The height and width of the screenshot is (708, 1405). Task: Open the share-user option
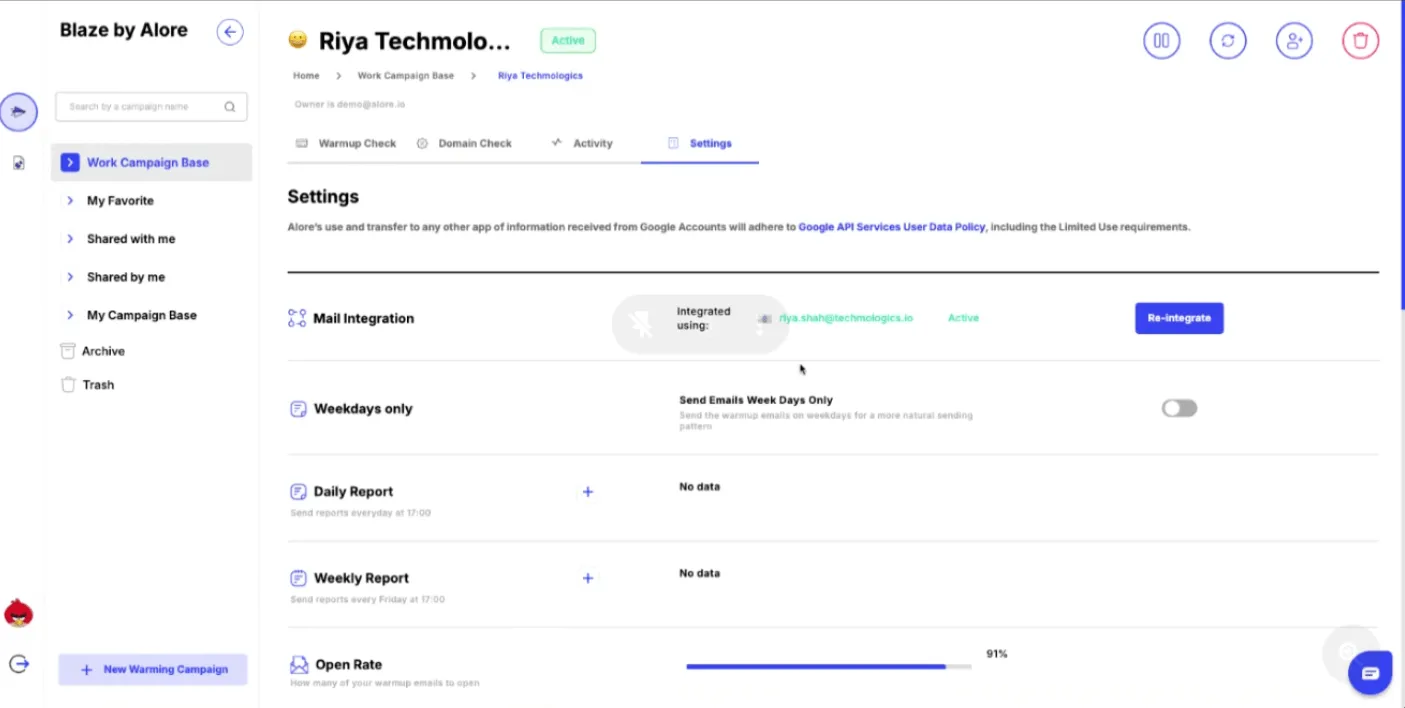click(1294, 40)
